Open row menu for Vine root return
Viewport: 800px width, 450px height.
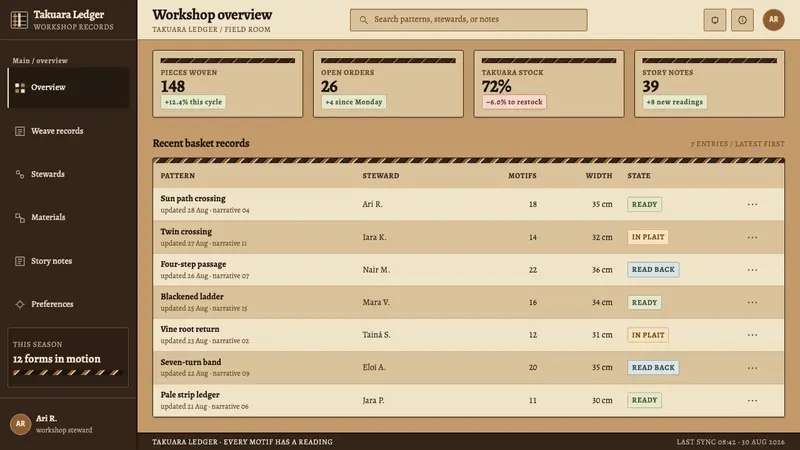753,335
